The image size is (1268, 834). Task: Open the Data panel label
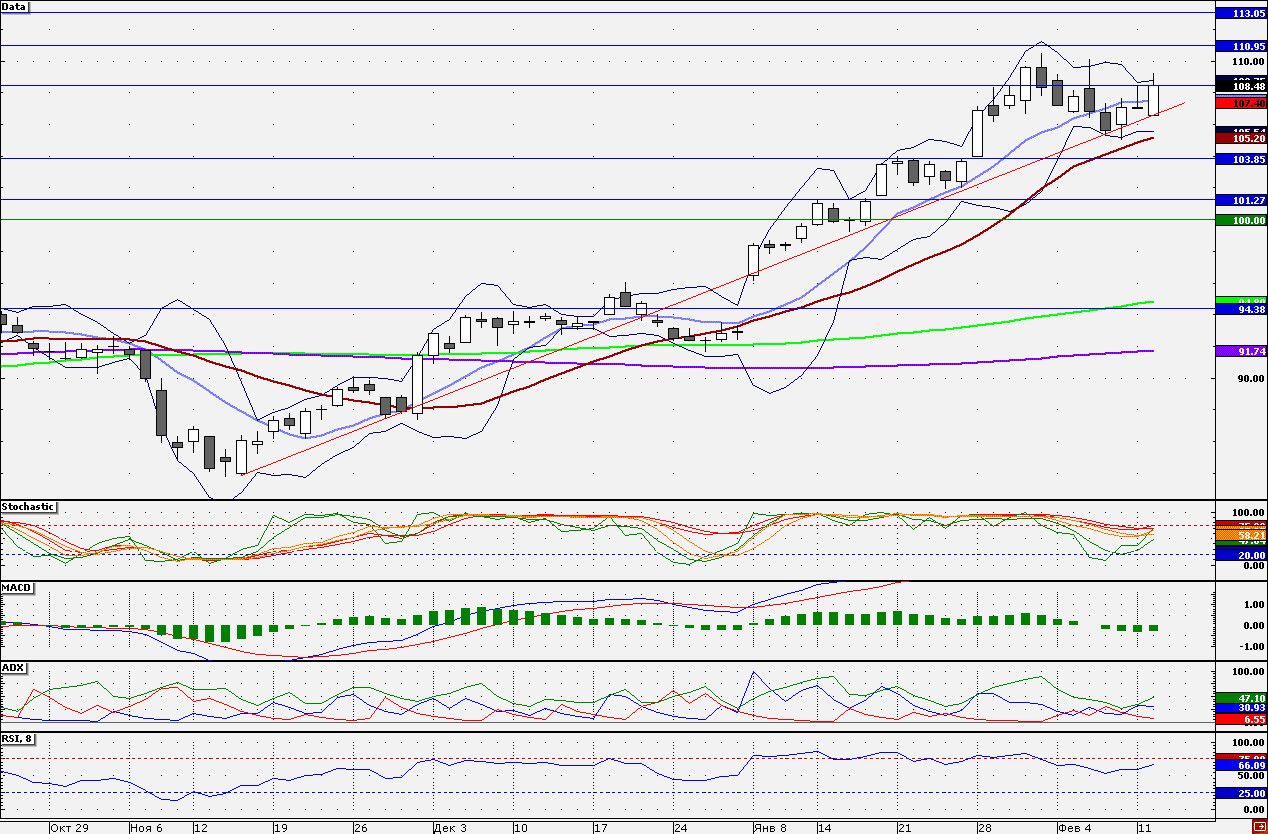click(x=15, y=7)
